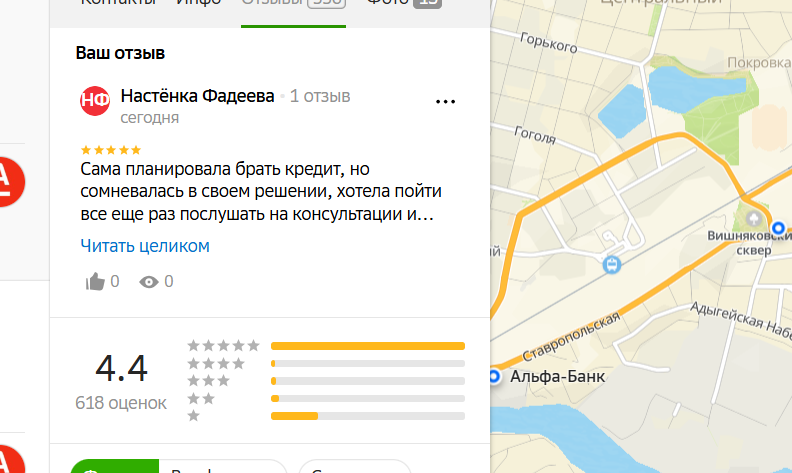Click the Покровка label on map
Viewport: 792px width, 473px height.
click(759, 63)
